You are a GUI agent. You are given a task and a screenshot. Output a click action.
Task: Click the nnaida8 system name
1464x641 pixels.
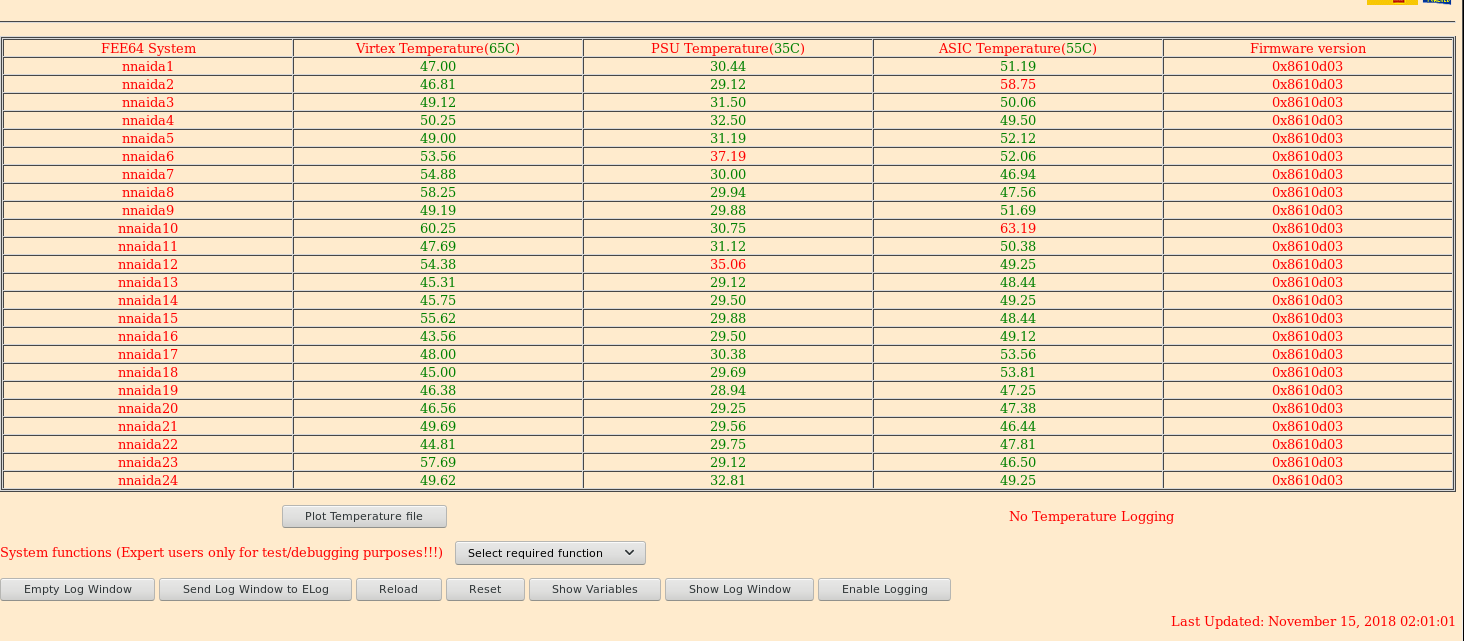coord(148,192)
